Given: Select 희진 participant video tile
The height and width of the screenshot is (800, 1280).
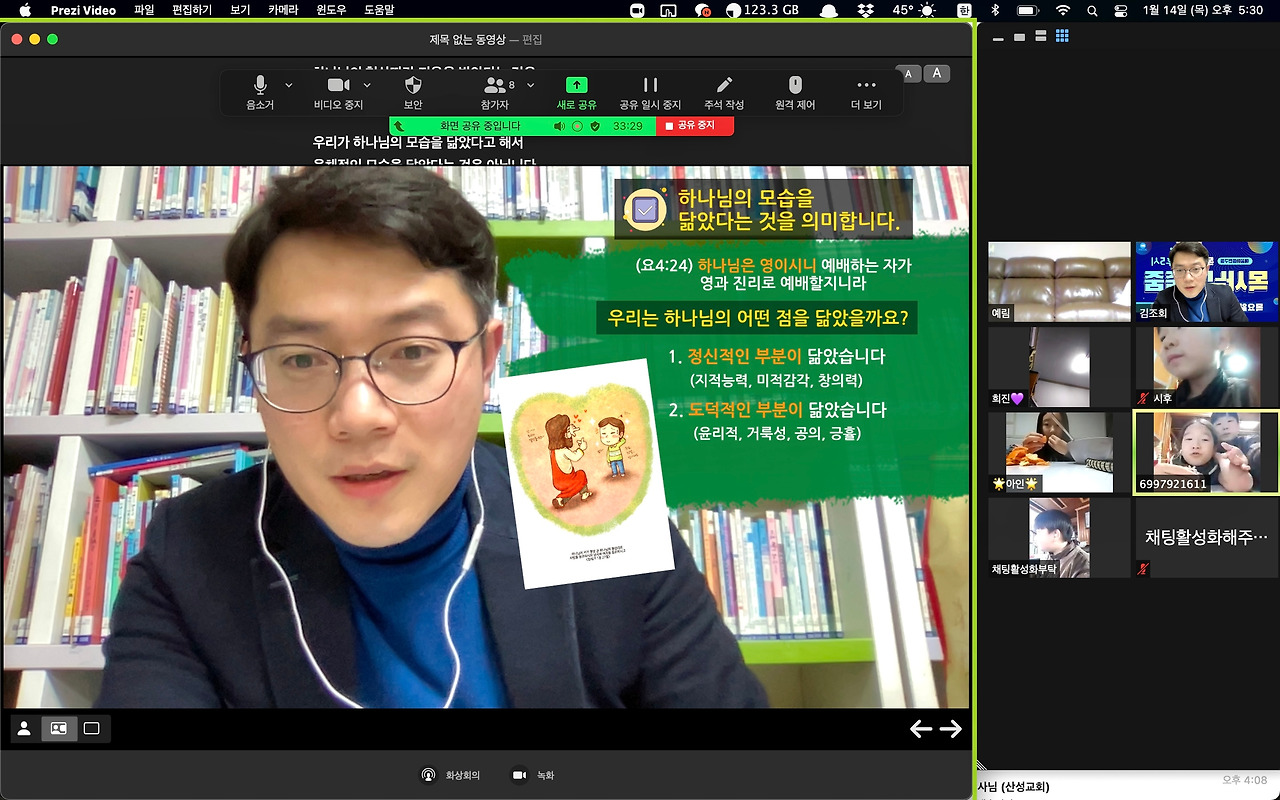Looking at the screenshot, I should click(x=1059, y=367).
